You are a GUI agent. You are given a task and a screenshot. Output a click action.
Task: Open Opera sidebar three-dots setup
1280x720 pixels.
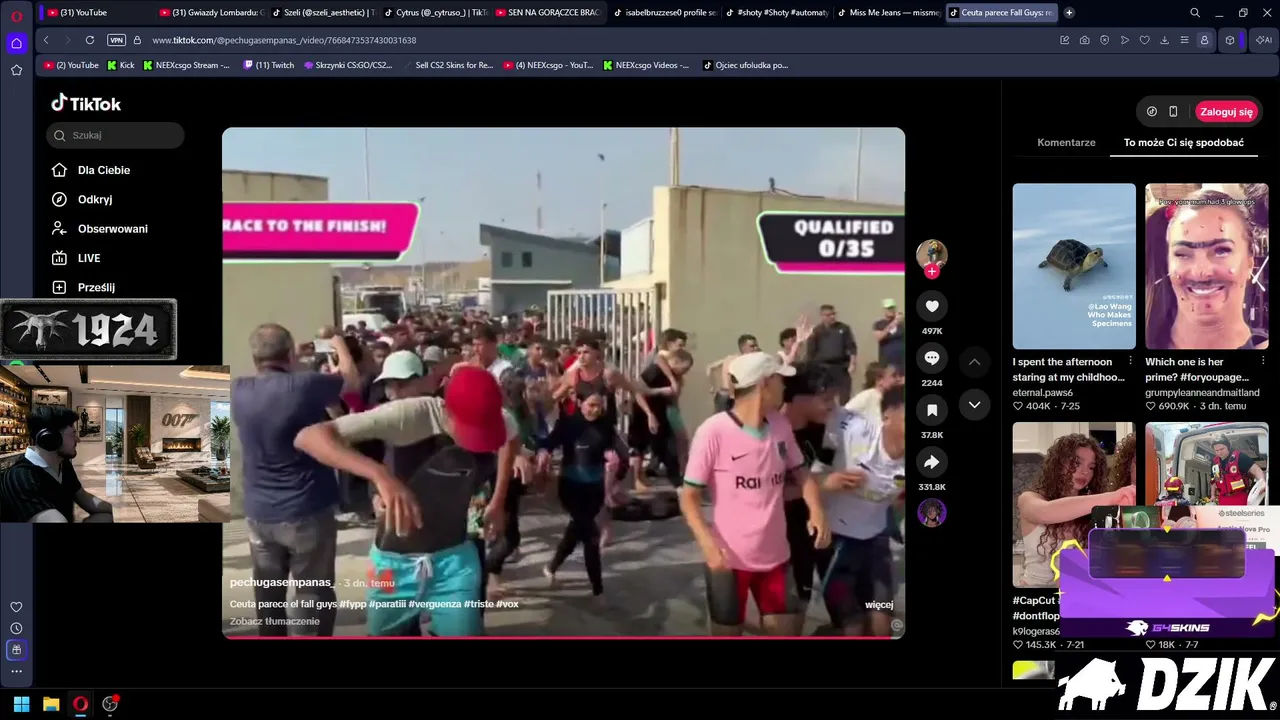tap(16, 671)
